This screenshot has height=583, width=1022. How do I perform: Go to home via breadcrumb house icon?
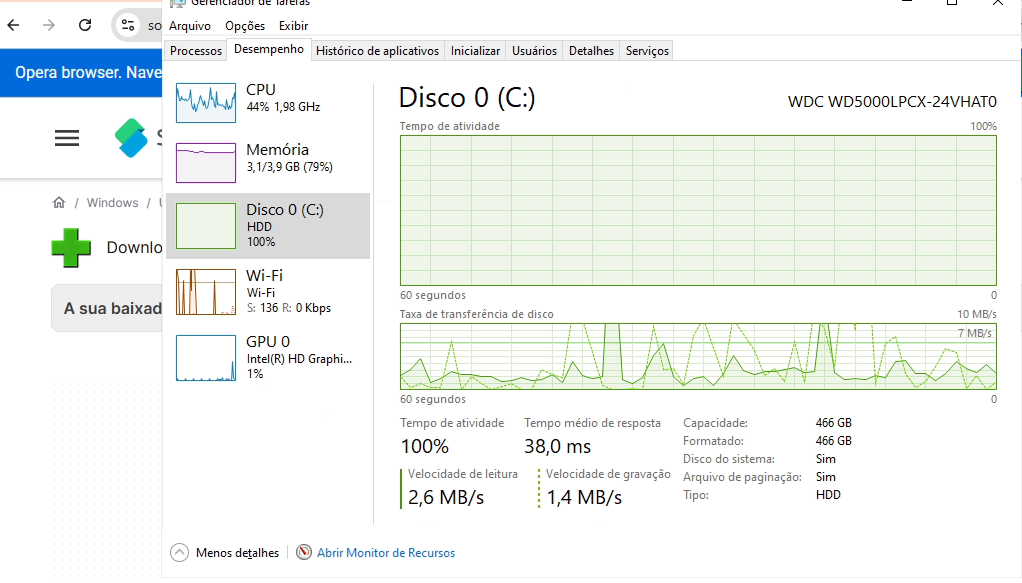(59, 202)
